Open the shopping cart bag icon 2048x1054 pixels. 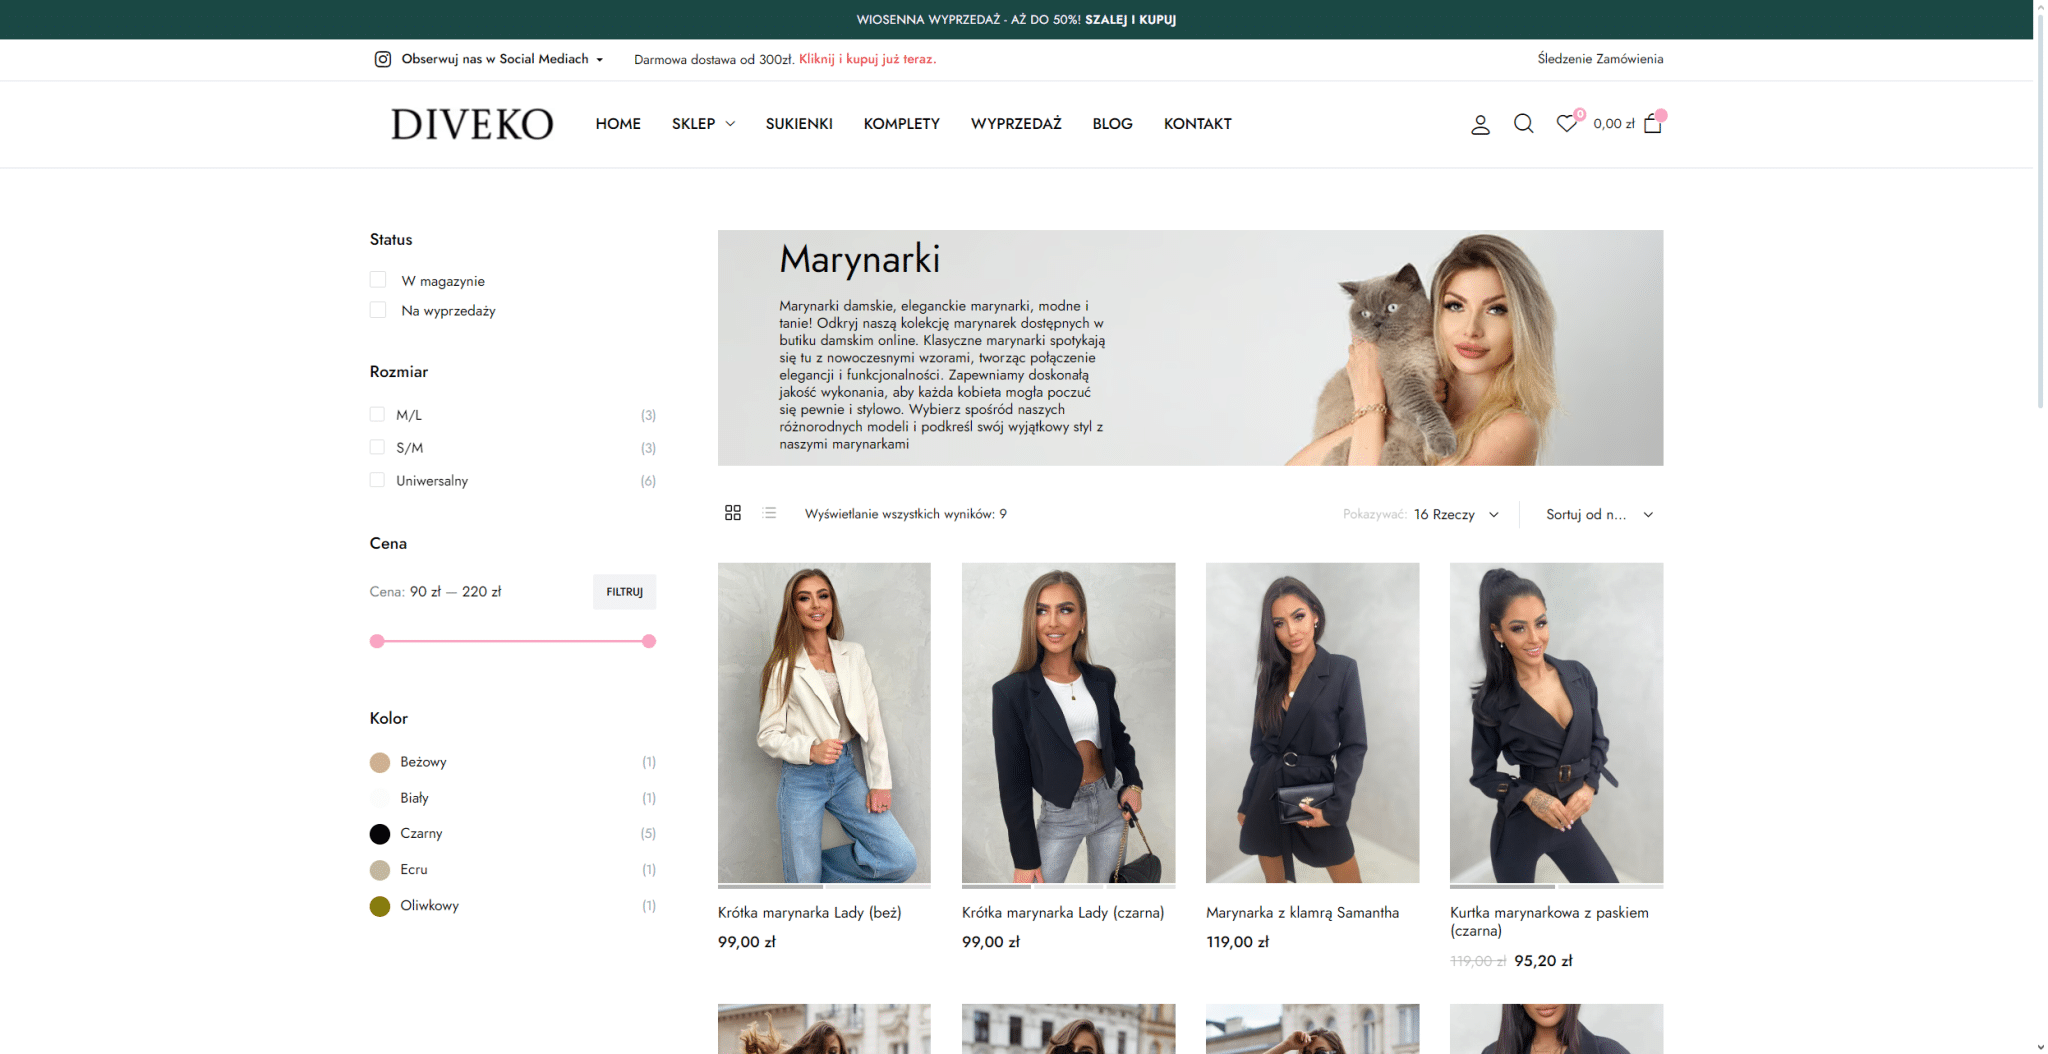[1652, 124]
